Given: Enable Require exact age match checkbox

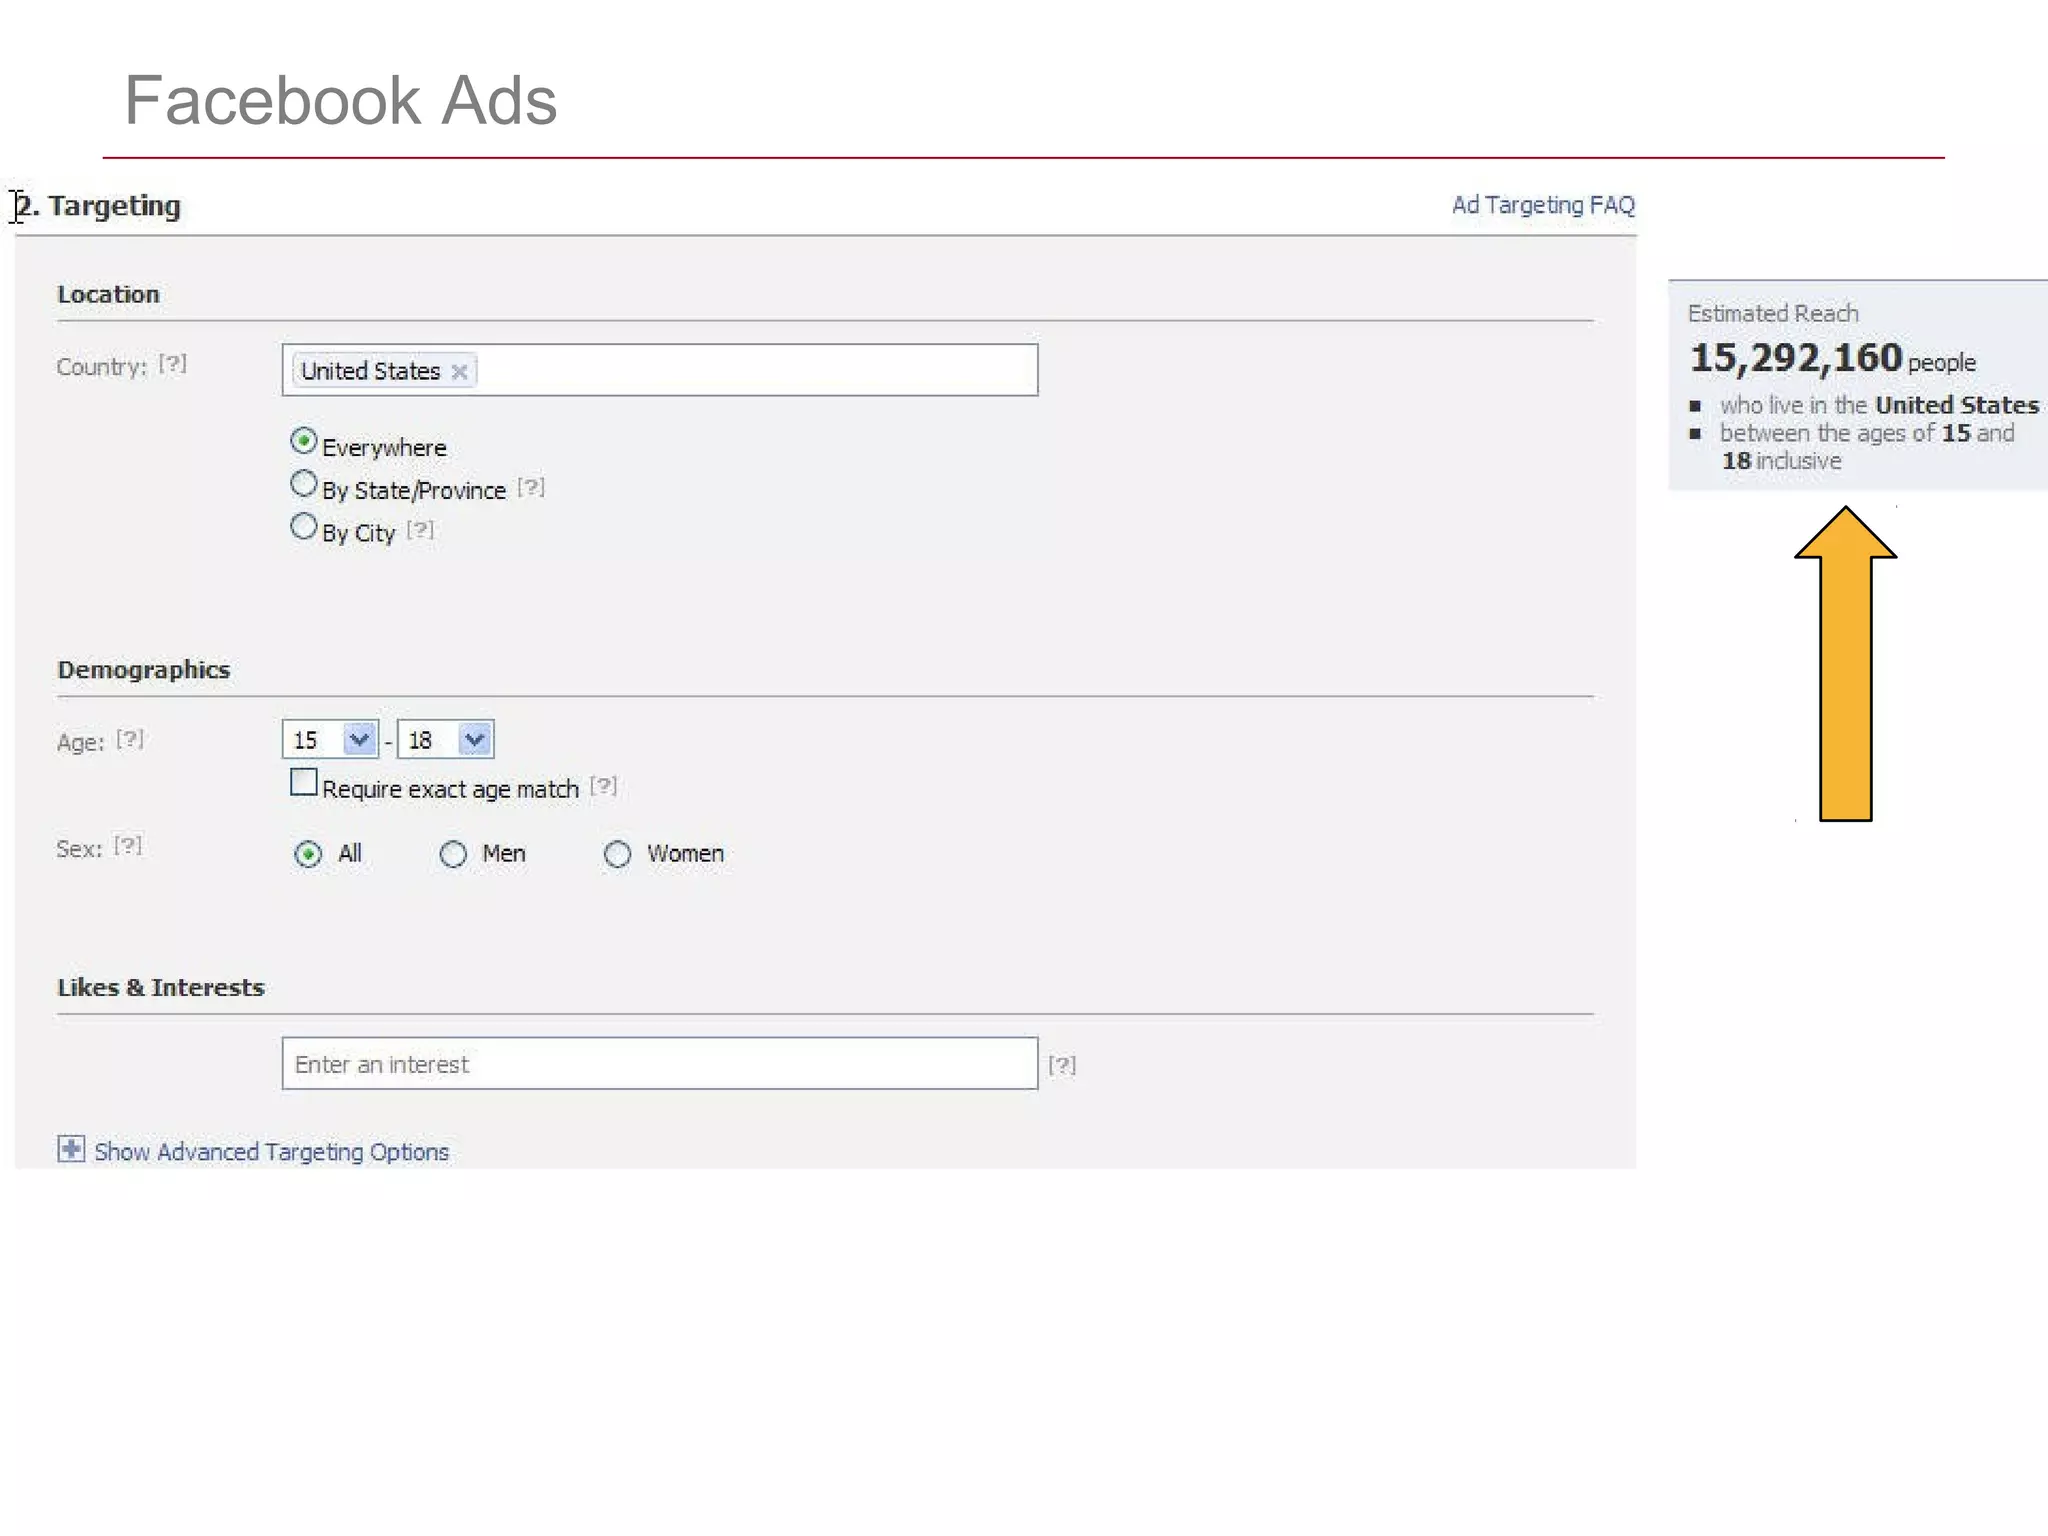Looking at the screenshot, I should click(x=303, y=782).
